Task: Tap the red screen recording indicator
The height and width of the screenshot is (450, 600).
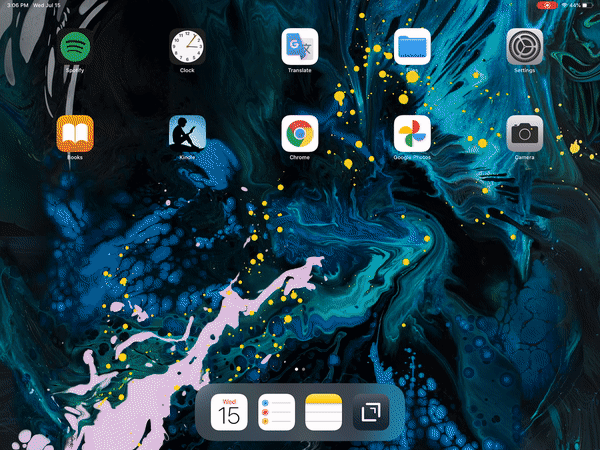Action: tap(546, 6)
